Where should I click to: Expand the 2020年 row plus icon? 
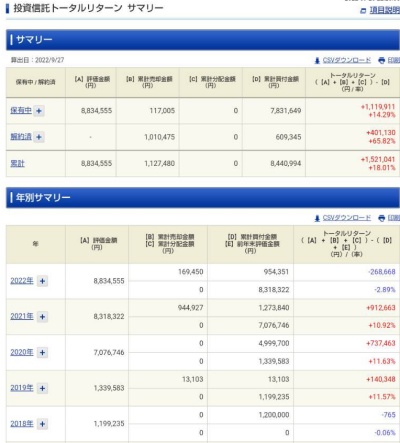click(x=42, y=352)
